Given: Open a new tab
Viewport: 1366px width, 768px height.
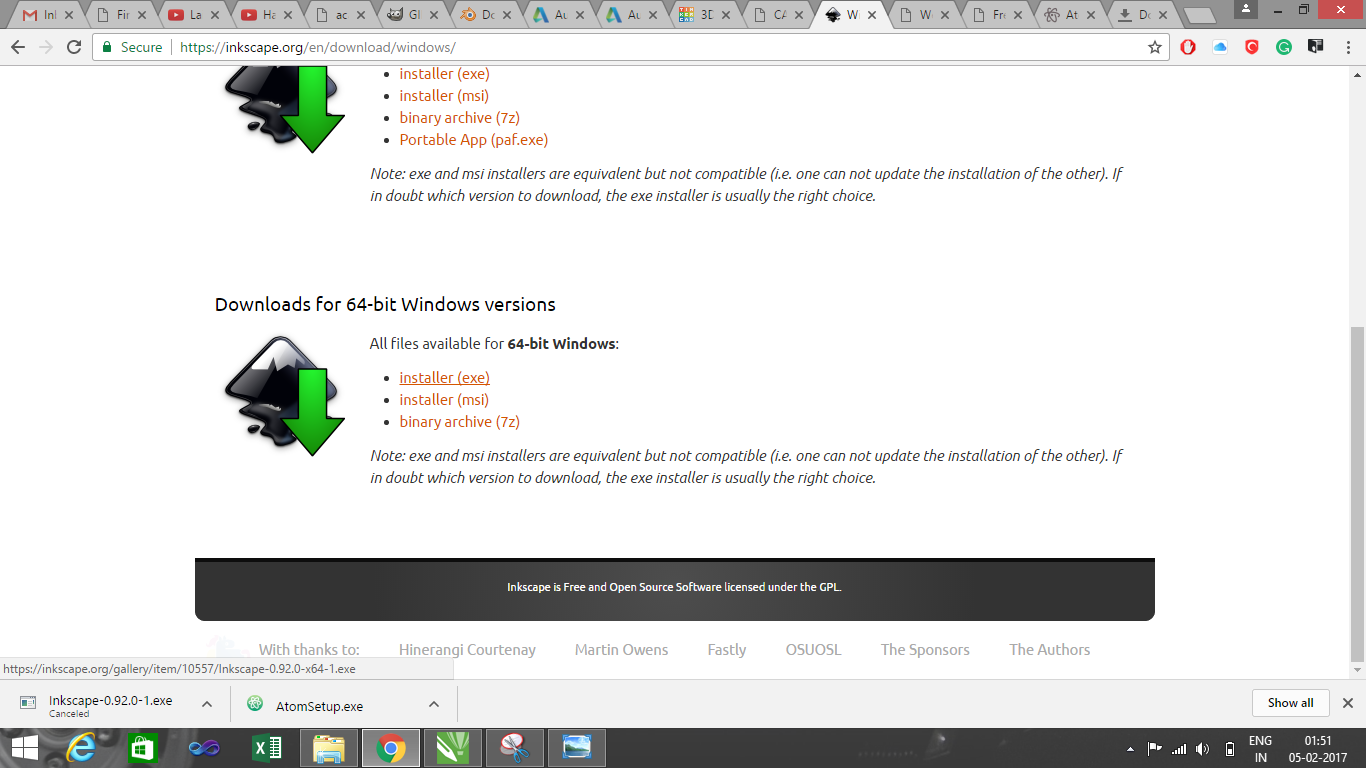Looking at the screenshot, I should pos(1199,16).
